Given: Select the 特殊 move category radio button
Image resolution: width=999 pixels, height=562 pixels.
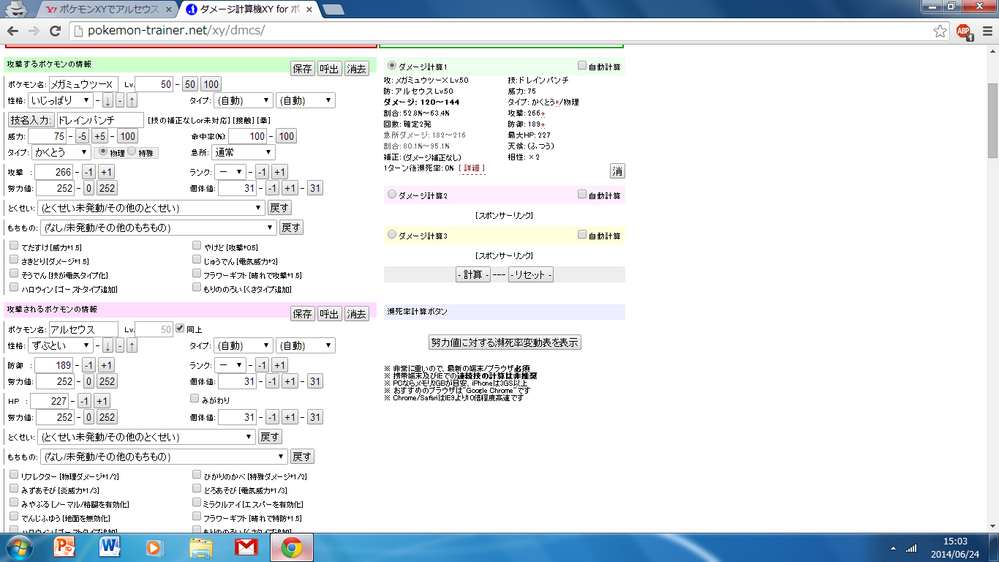Looking at the screenshot, I should click(131, 153).
